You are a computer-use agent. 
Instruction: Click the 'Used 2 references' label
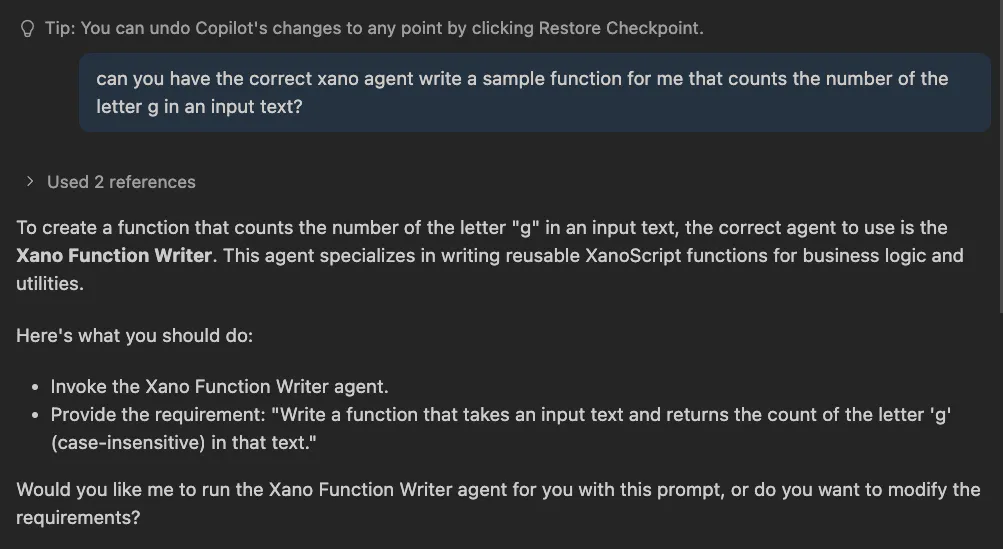[121, 182]
